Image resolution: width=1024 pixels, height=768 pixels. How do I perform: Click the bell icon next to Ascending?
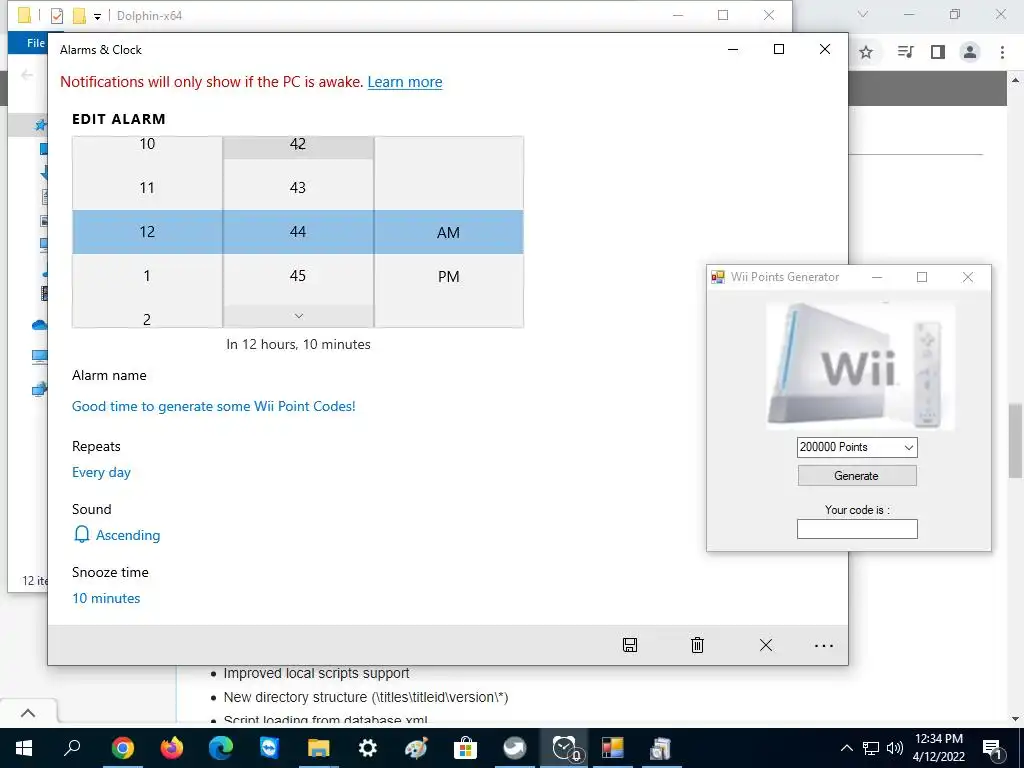point(82,535)
